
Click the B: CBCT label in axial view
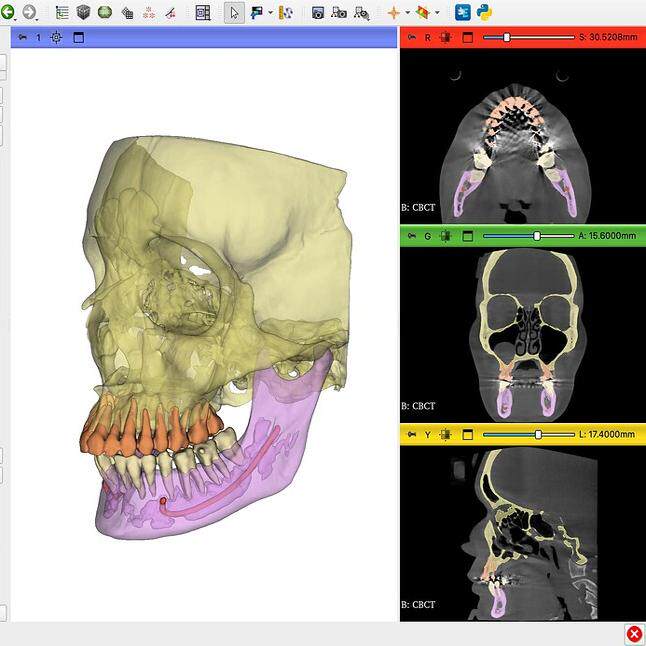coord(418,207)
